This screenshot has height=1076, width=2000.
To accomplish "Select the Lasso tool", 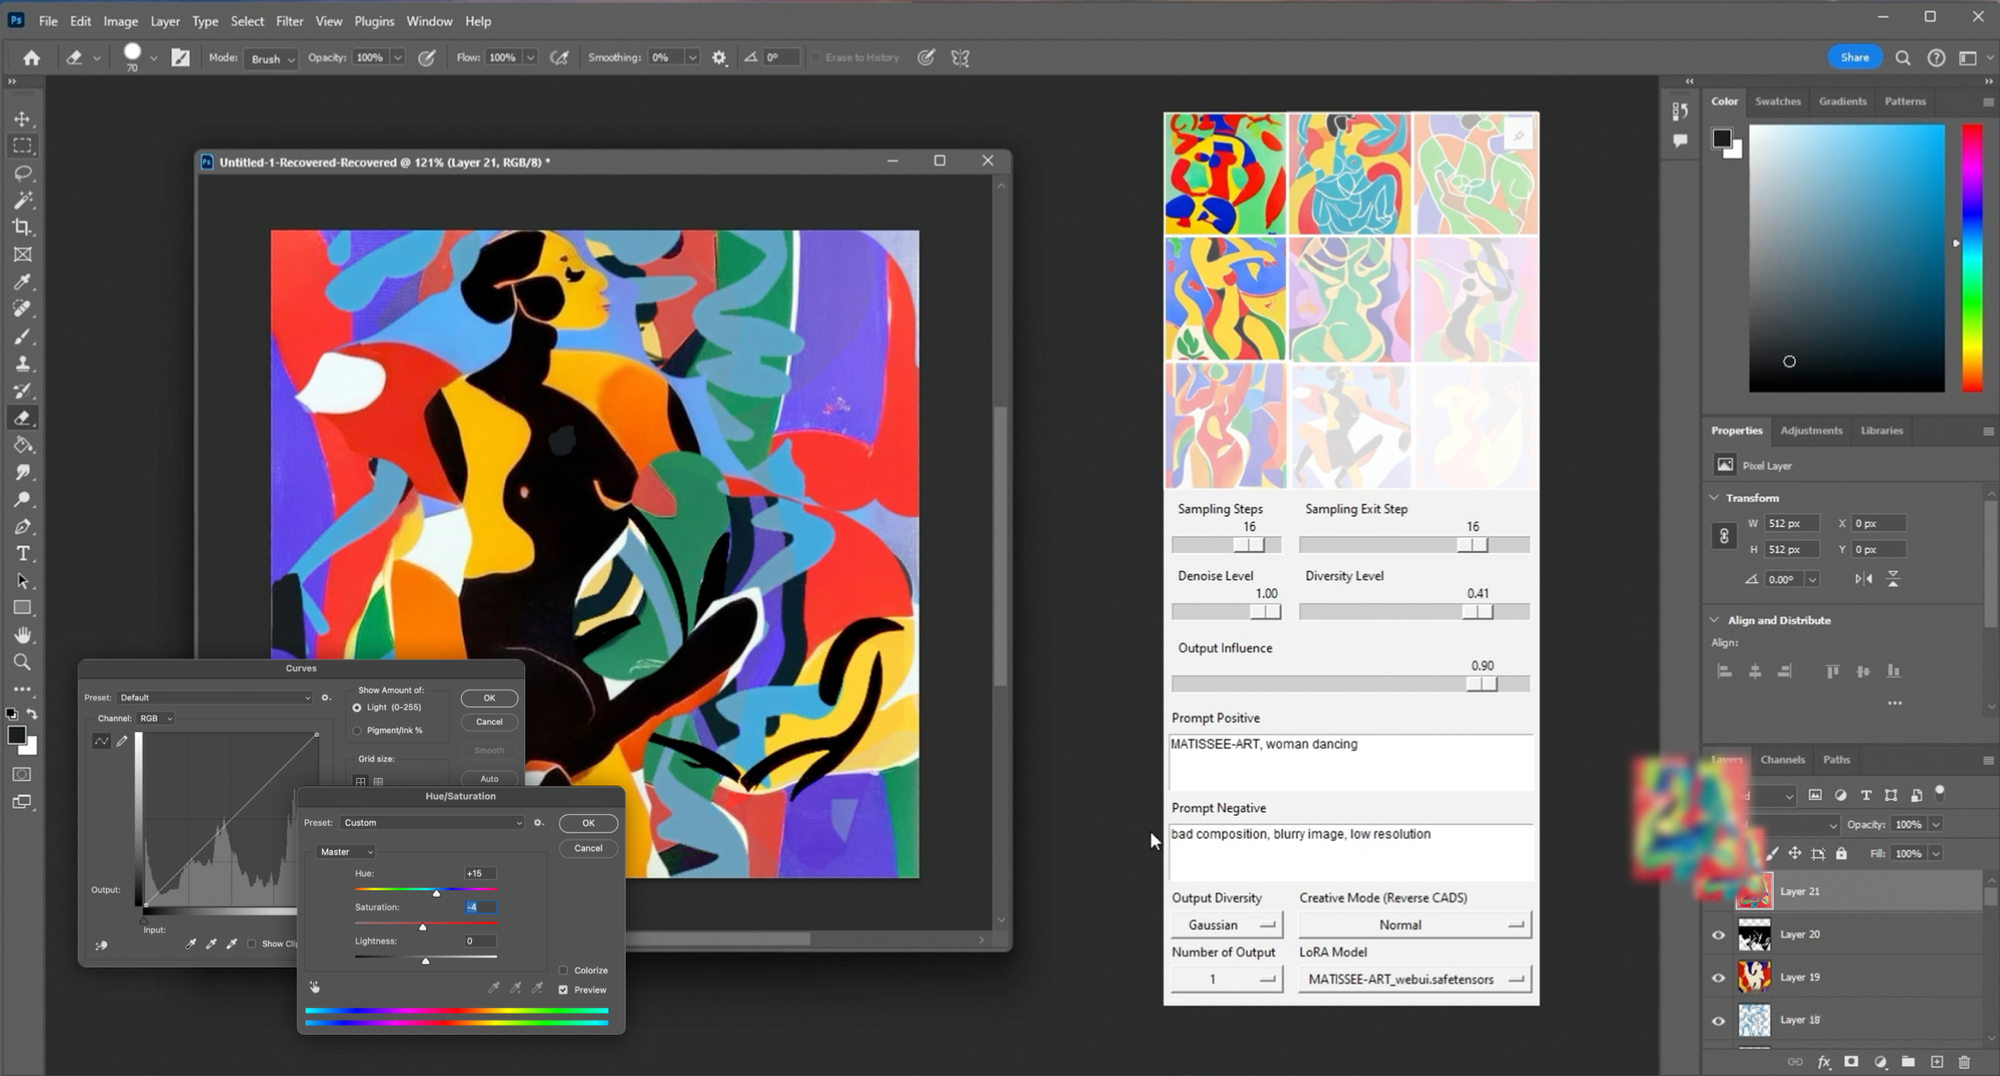I will coord(22,173).
